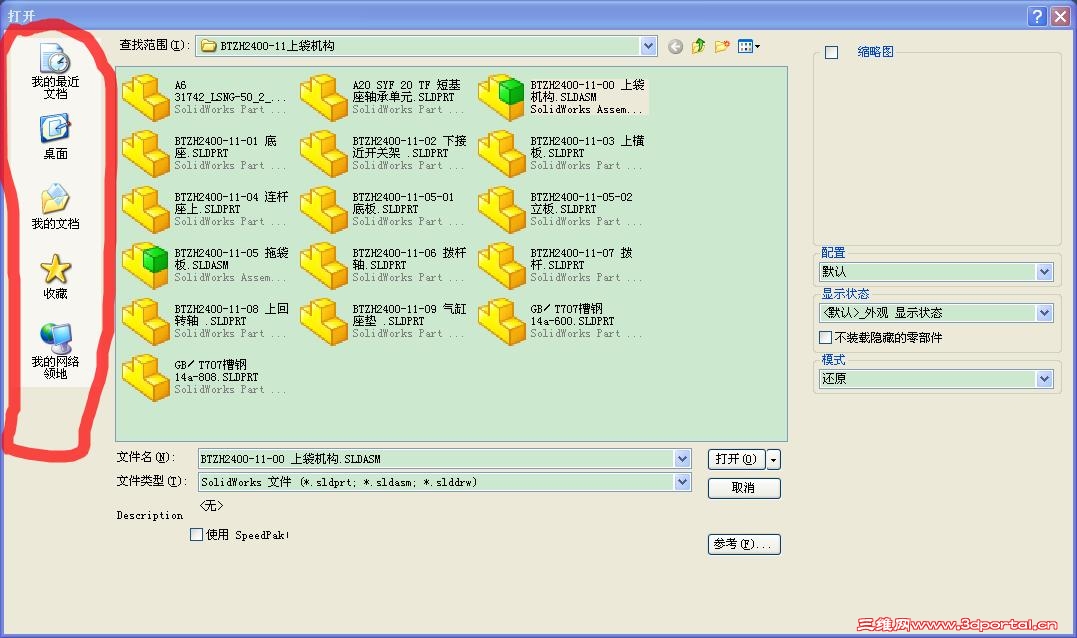Select BTZH2400-11-06 part file
Image resolution: width=1077 pixels, height=638 pixels.
pyautogui.click(x=383, y=265)
